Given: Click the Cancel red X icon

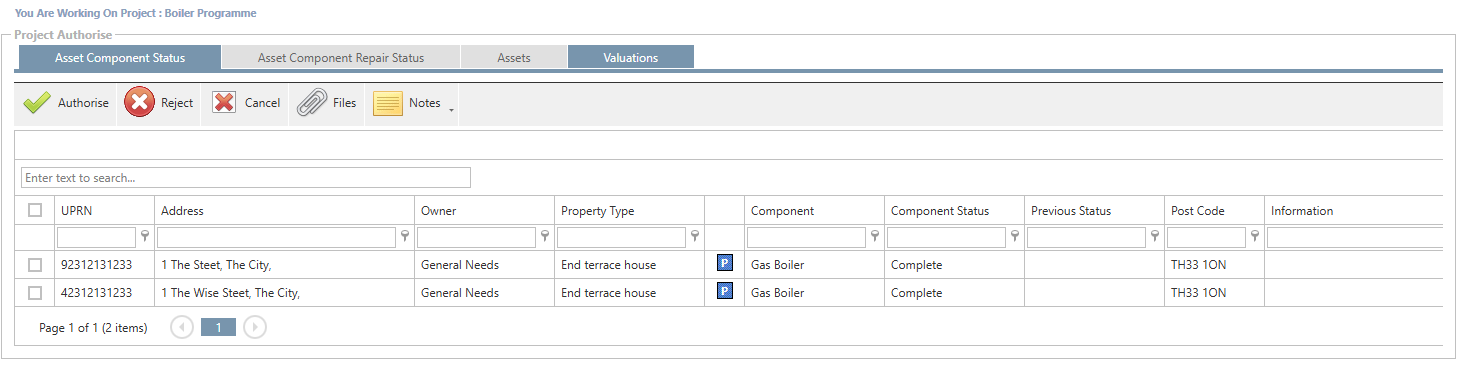Looking at the screenshot, I should (x=224, y=102).
